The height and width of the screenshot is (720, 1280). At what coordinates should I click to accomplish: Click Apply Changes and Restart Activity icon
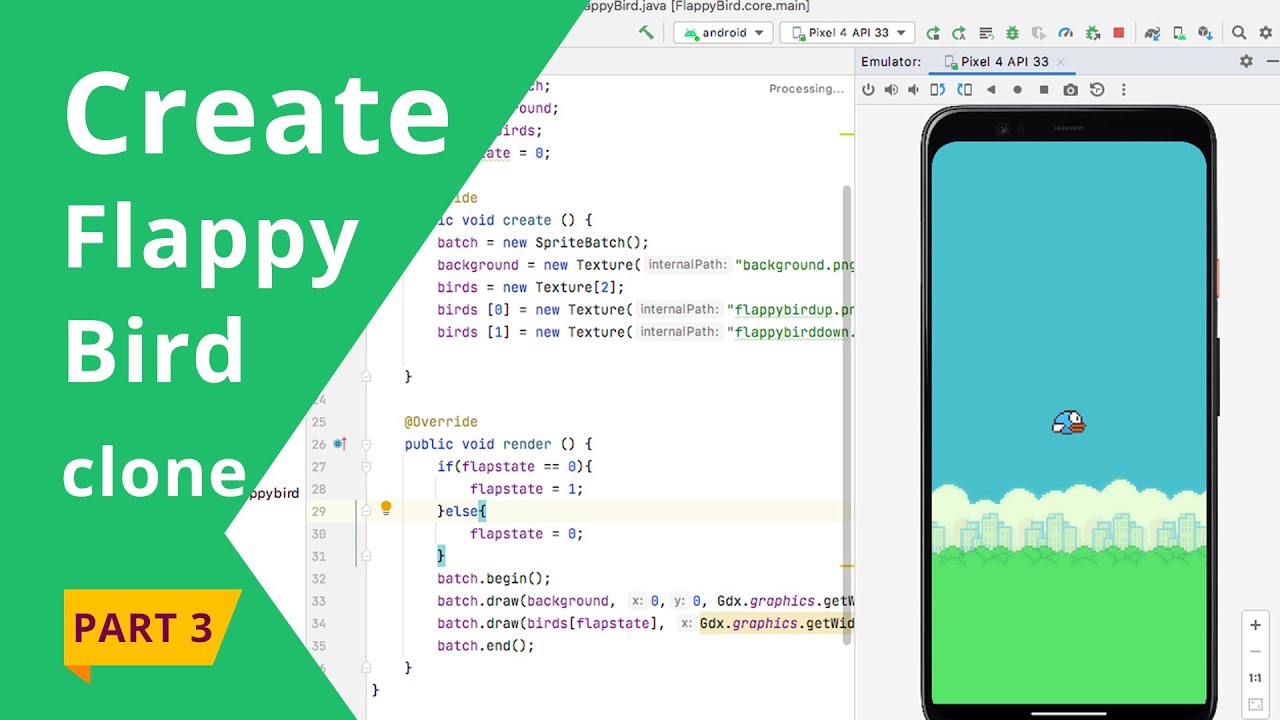(x=959, y=33)
